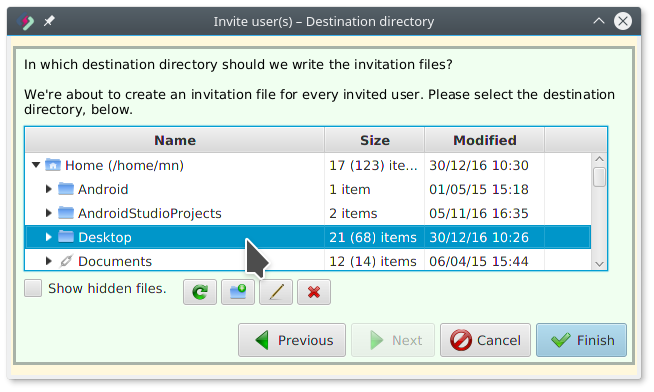Create a new folder with folder-plus icon
Image resolution: width=654 pixels, height=392 pixels.
tap(238, 292)
